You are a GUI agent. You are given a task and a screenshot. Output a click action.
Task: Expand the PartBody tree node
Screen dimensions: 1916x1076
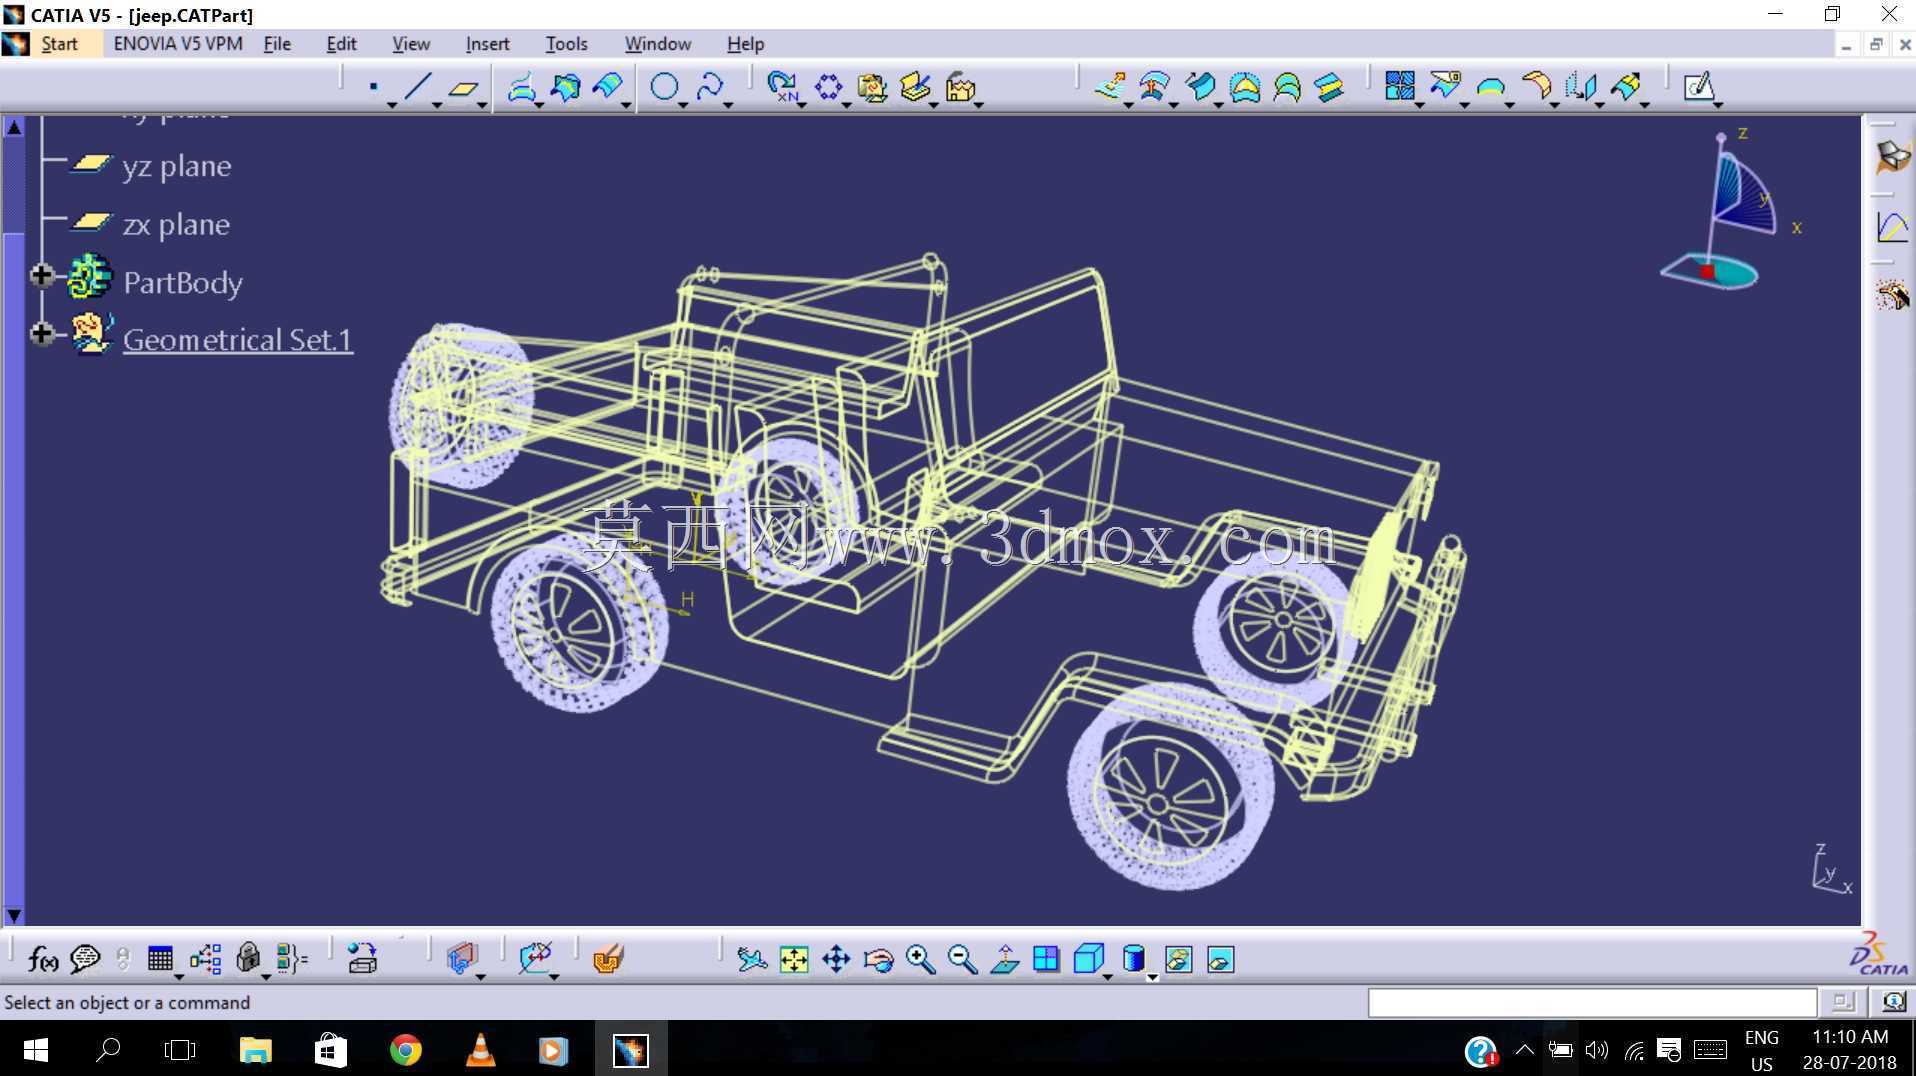click(41, 275)
